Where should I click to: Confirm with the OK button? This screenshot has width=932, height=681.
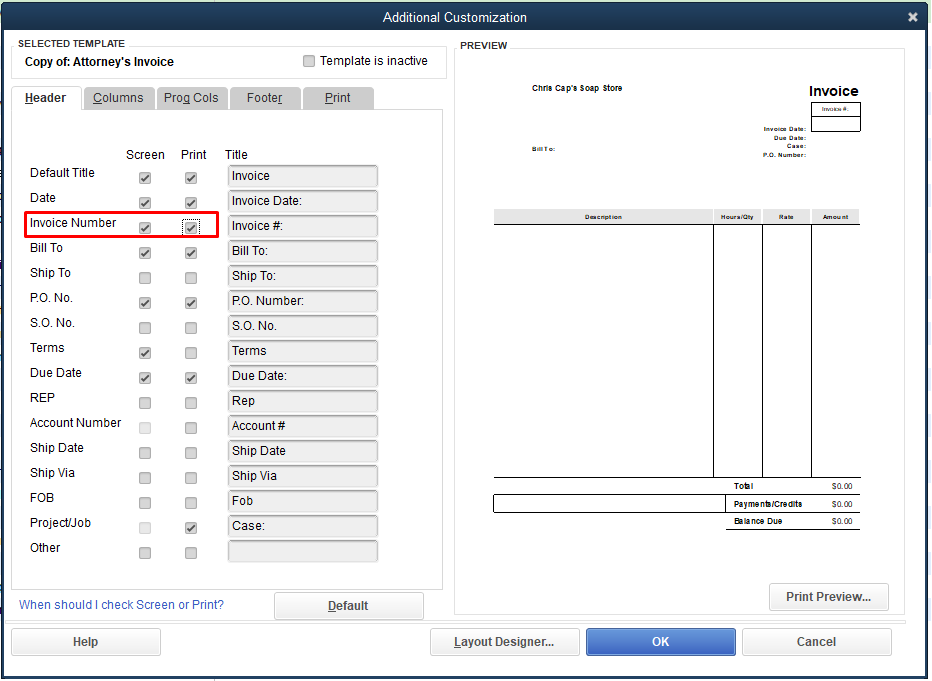(660, 642)
